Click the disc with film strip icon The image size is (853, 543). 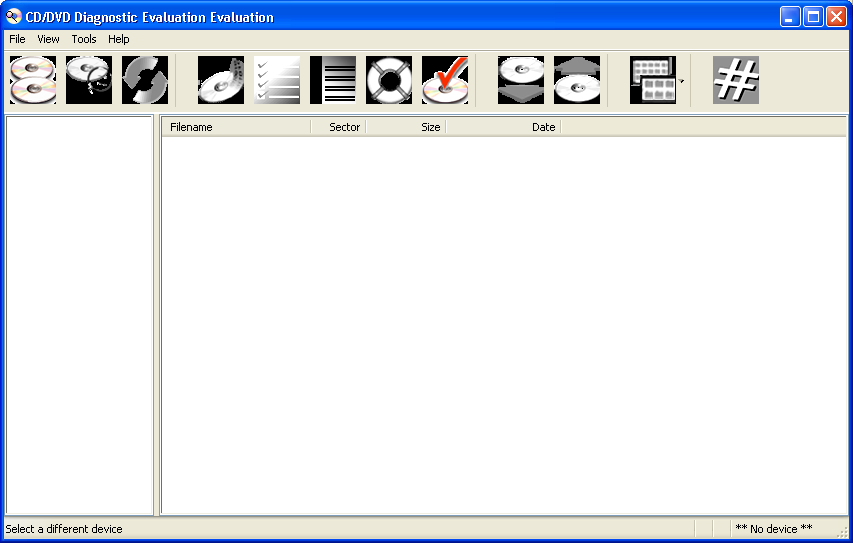[x=221, y=80]
